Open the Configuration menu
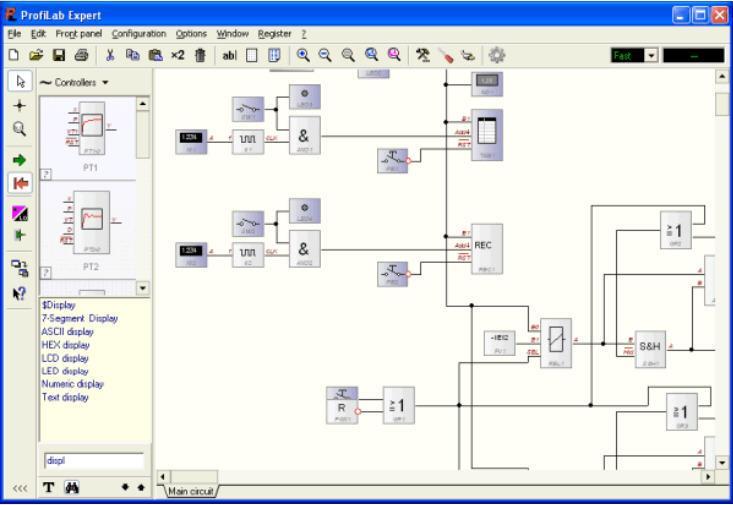733x505 pixels. click(139, 34)
